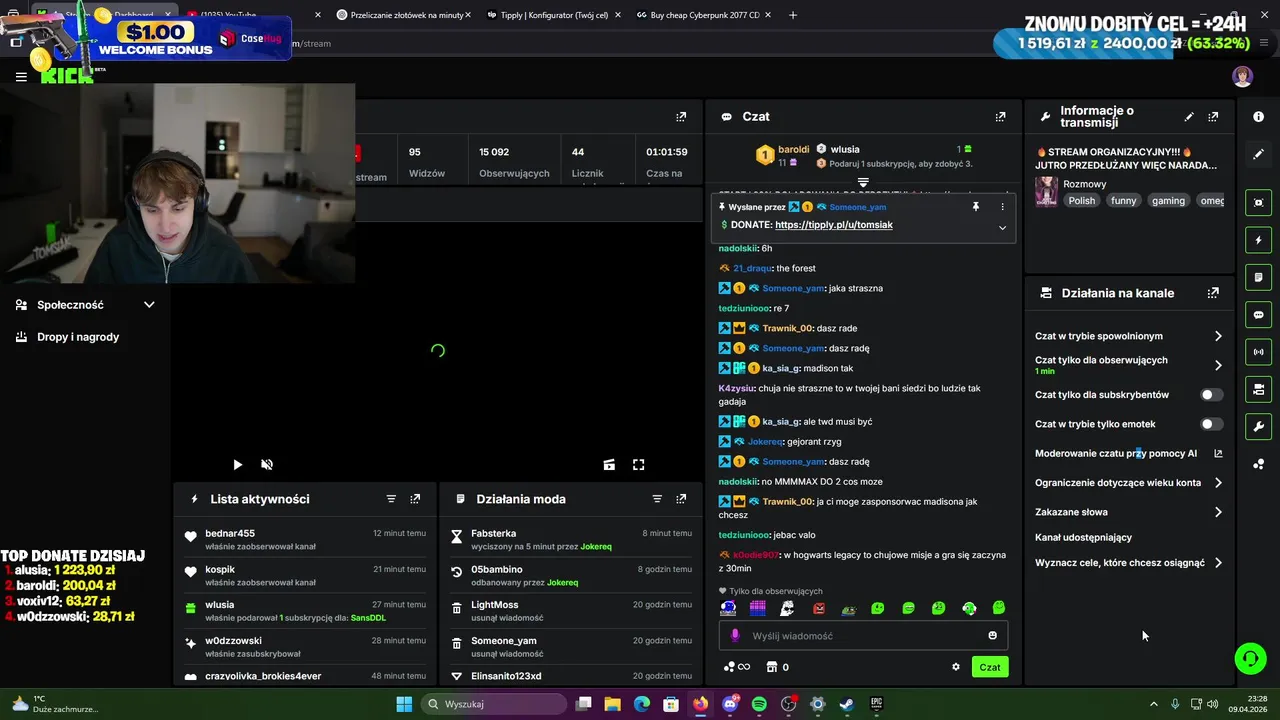Toggle theater mode on stream preview
The height and width of the screenshot is (720, 1280).
pyautogui.click(x=609, y=464)
